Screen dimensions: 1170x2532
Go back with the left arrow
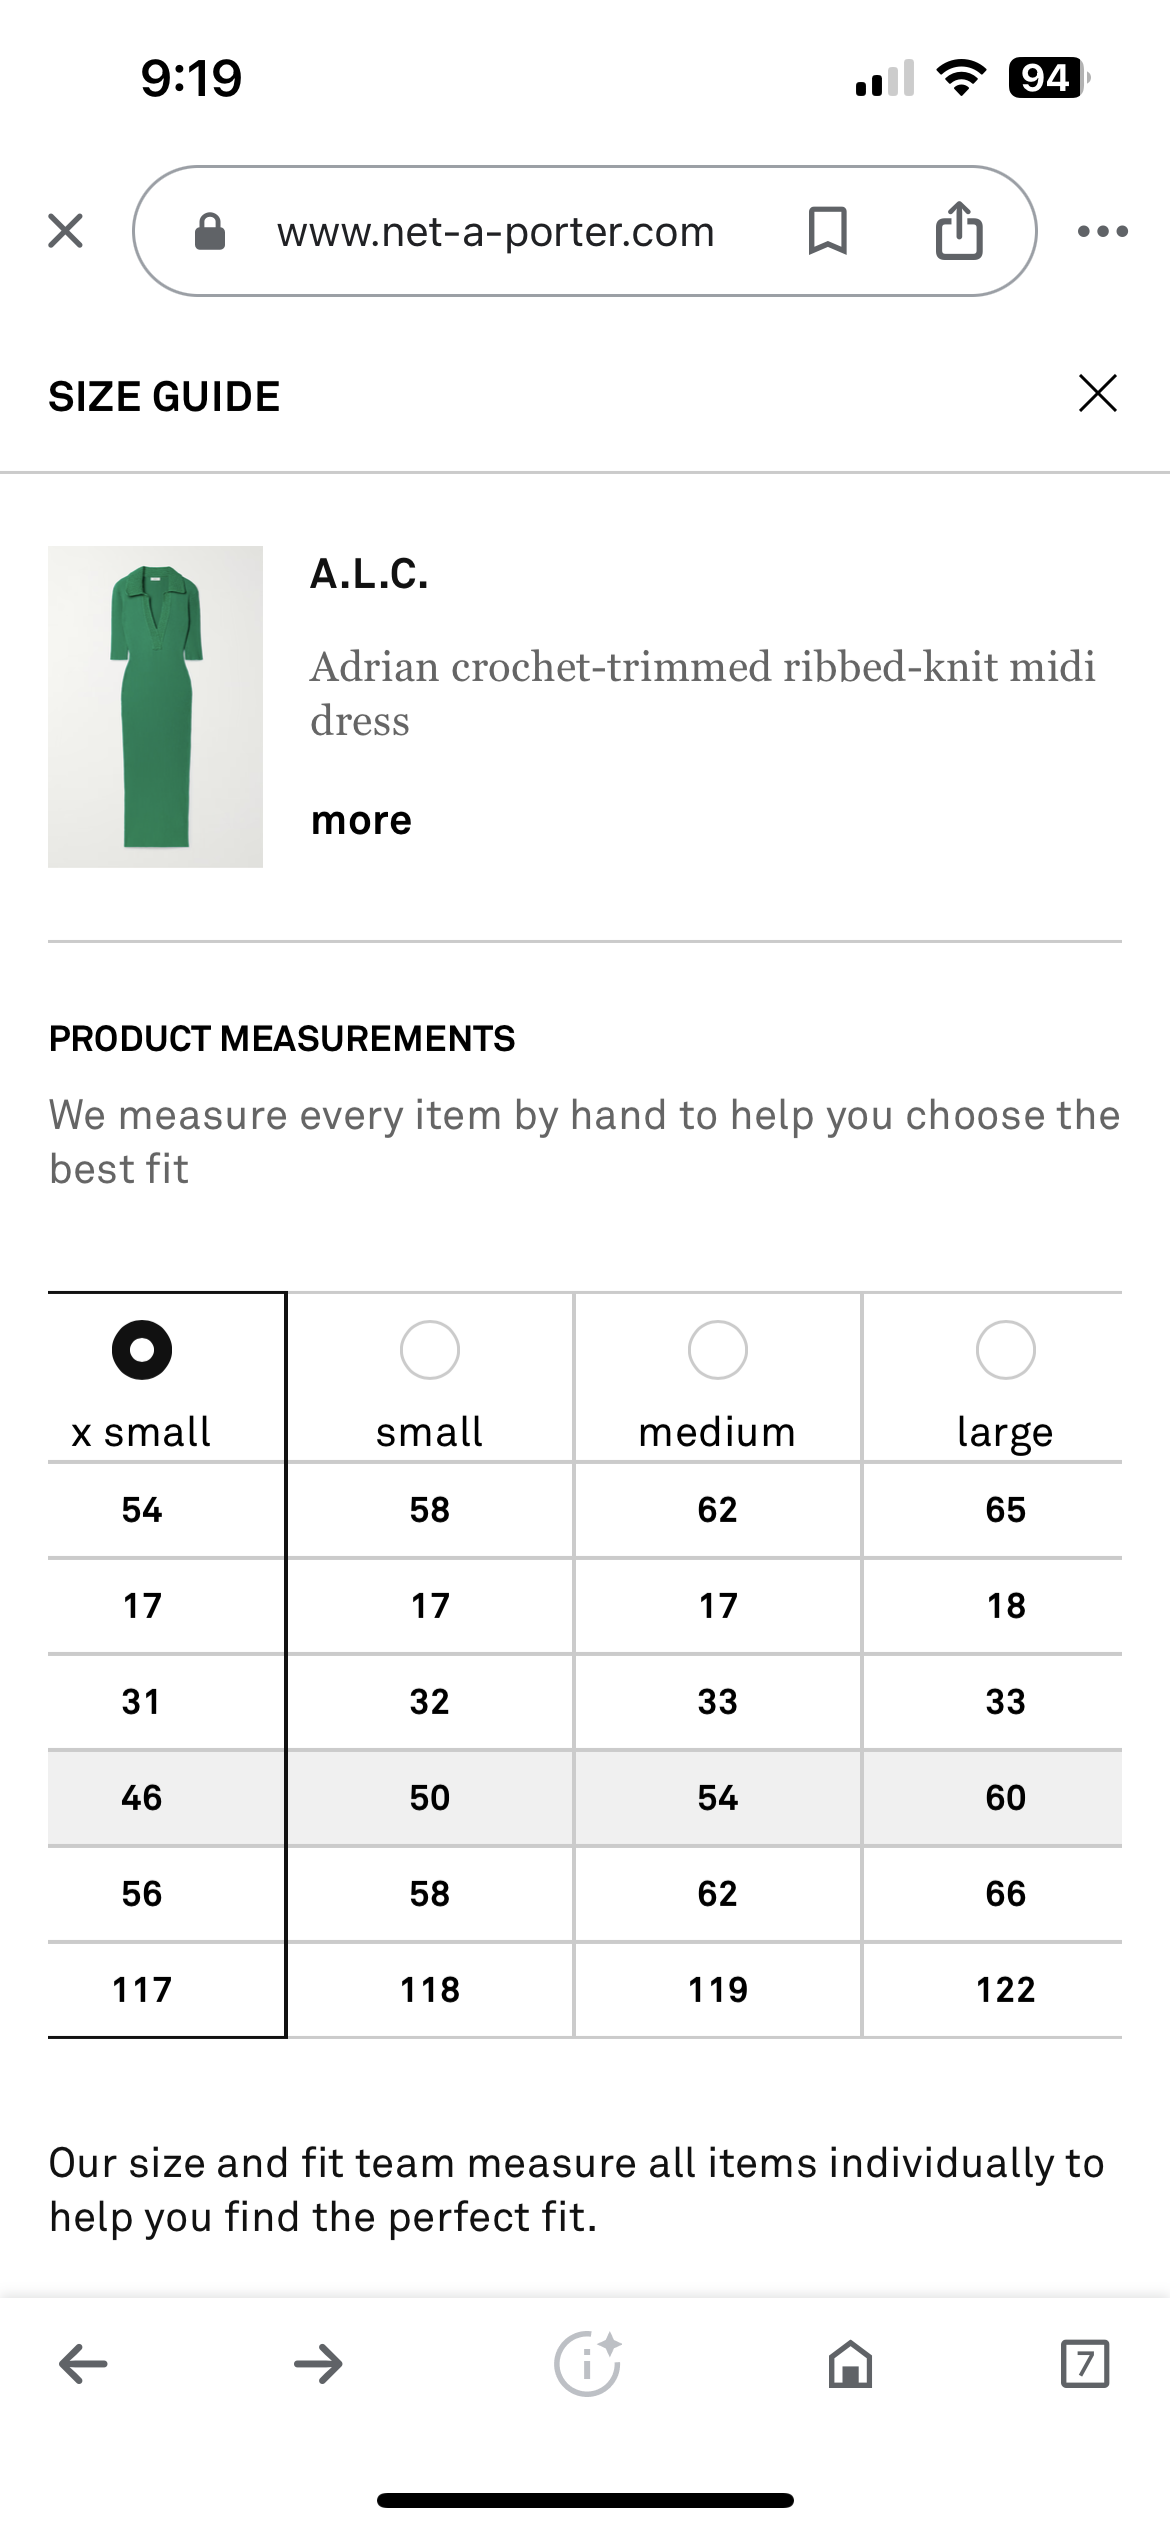point(83,2364)
